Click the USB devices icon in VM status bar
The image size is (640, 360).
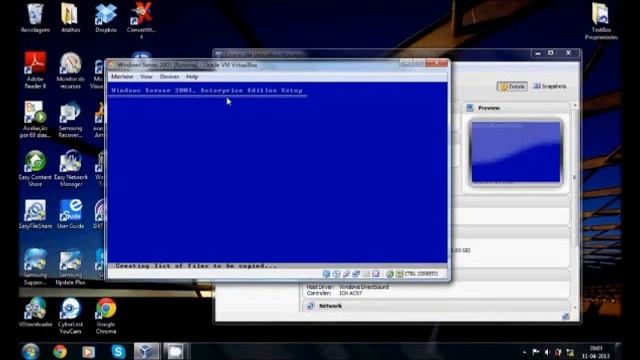coord(346,274)
